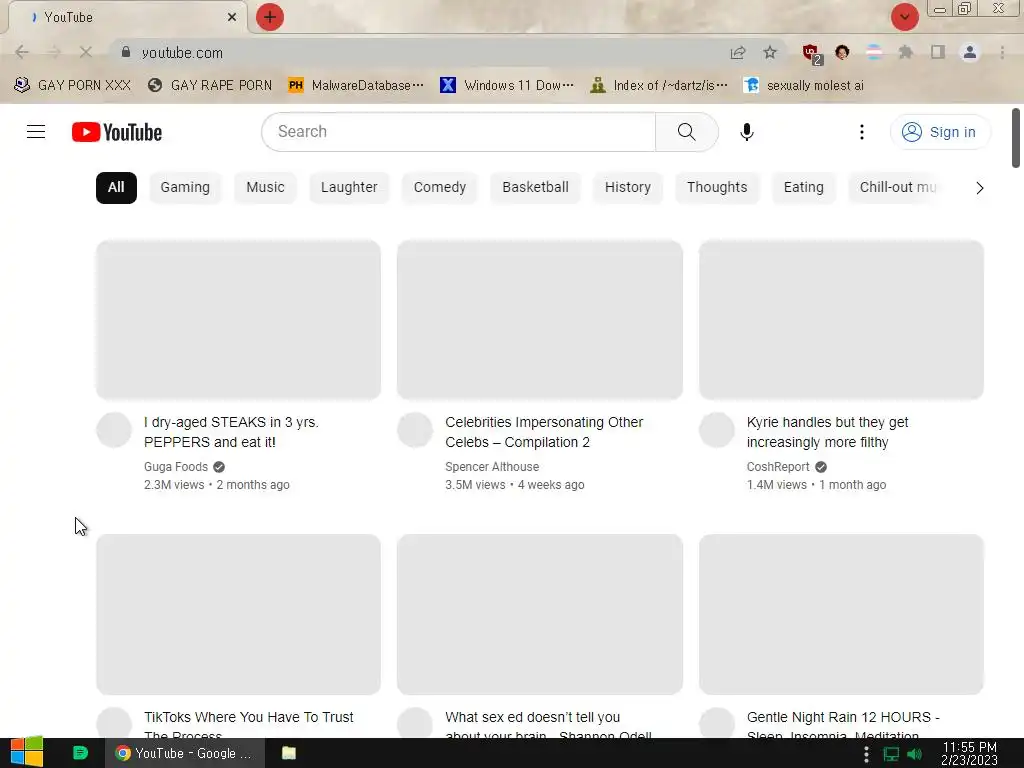Screen dimensions: 1024x768
Task: Go back with browser back arrow
Action: (x=22, y=52)
